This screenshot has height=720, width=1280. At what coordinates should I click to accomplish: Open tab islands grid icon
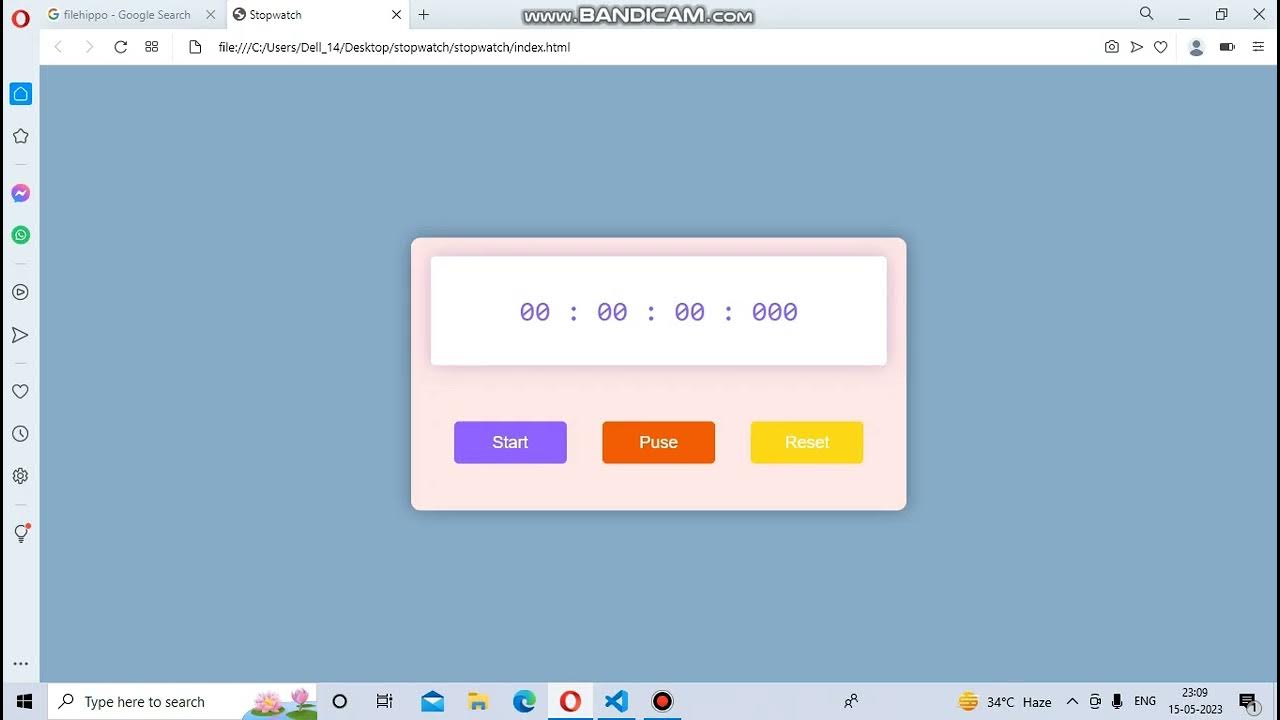pos(152,47)
